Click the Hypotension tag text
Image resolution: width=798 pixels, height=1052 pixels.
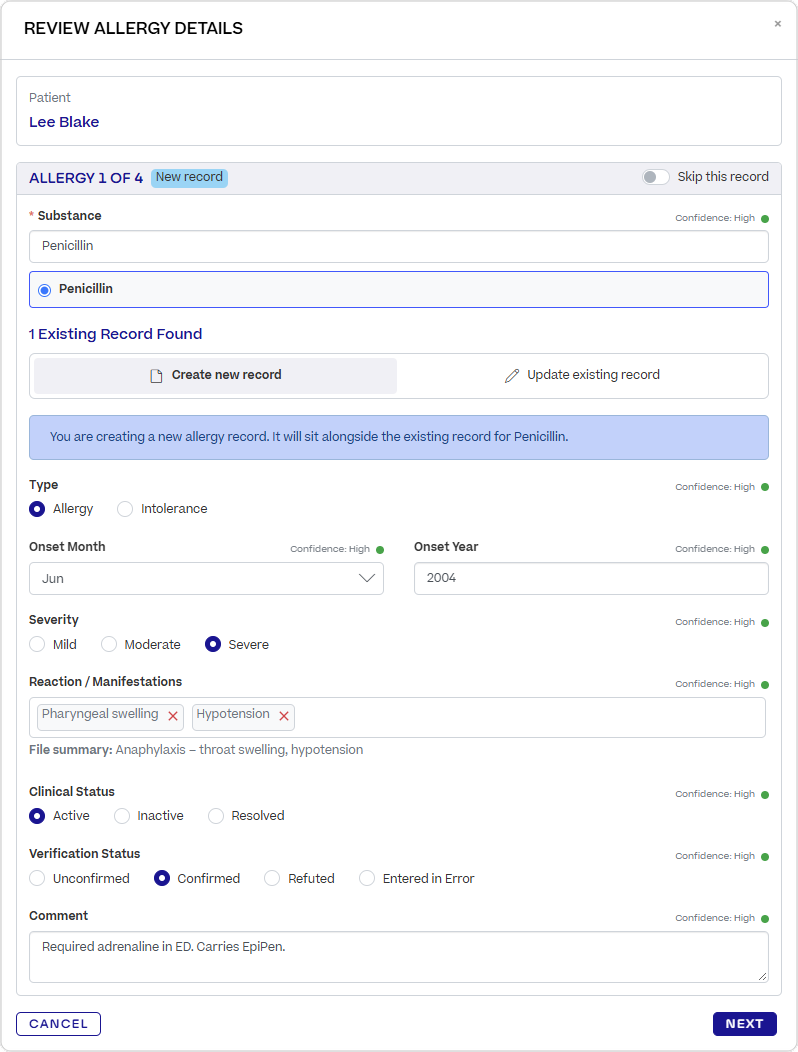[233, 714]
